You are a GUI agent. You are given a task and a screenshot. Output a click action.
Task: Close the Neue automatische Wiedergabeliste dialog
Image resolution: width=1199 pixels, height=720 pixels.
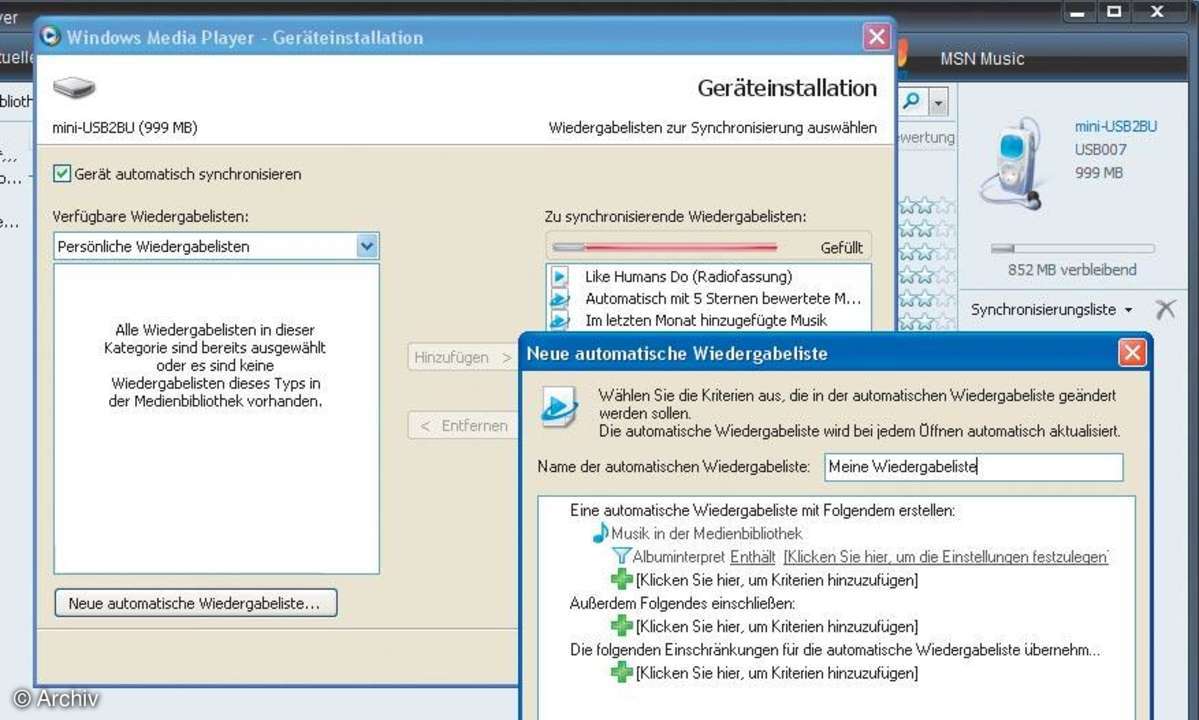1132,353
